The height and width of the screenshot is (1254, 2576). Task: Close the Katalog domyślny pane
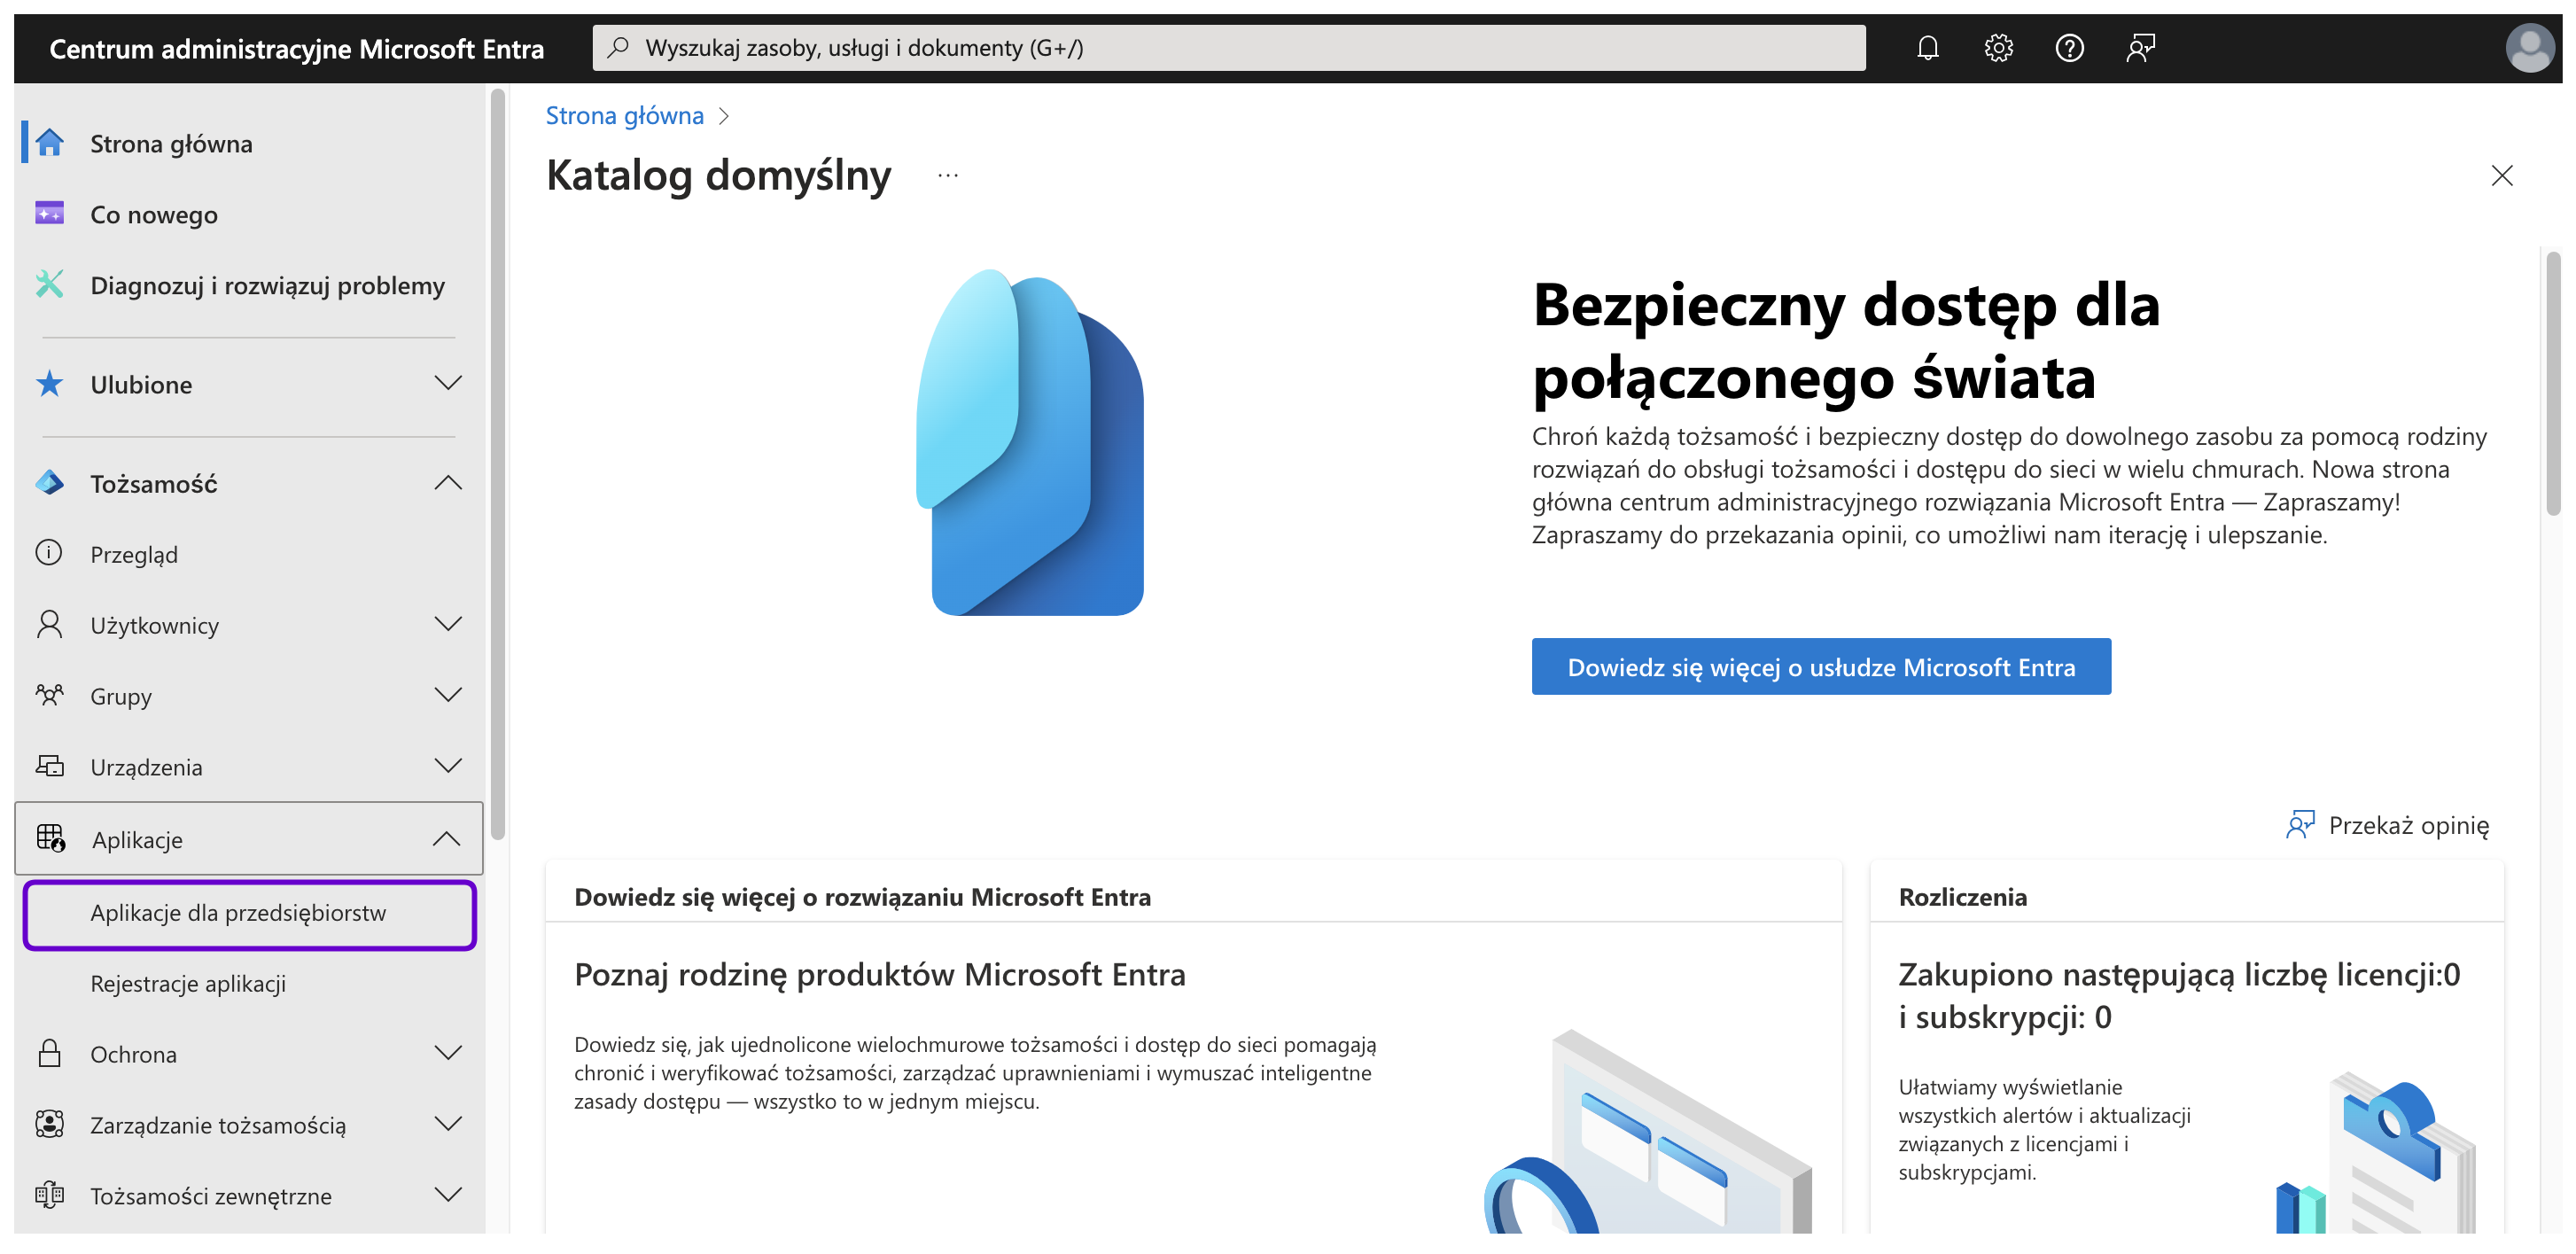click(2502, 176)
